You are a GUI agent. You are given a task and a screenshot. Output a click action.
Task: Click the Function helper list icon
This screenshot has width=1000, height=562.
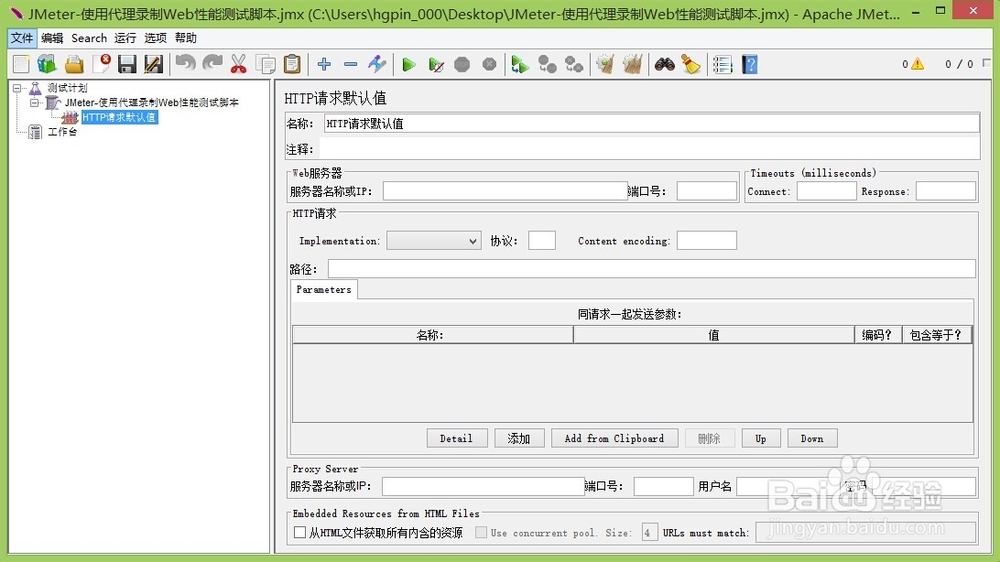point(723,64)
